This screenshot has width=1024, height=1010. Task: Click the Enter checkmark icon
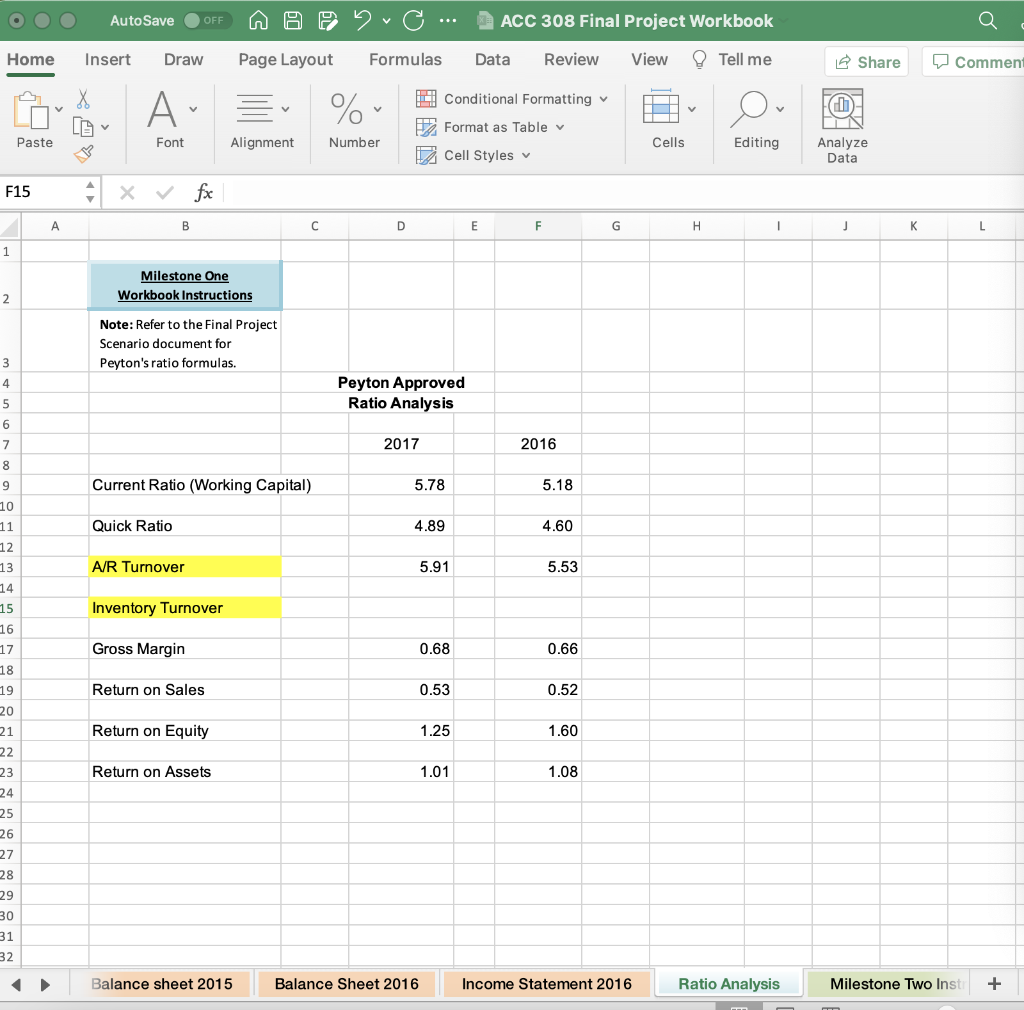coord(165,193)
